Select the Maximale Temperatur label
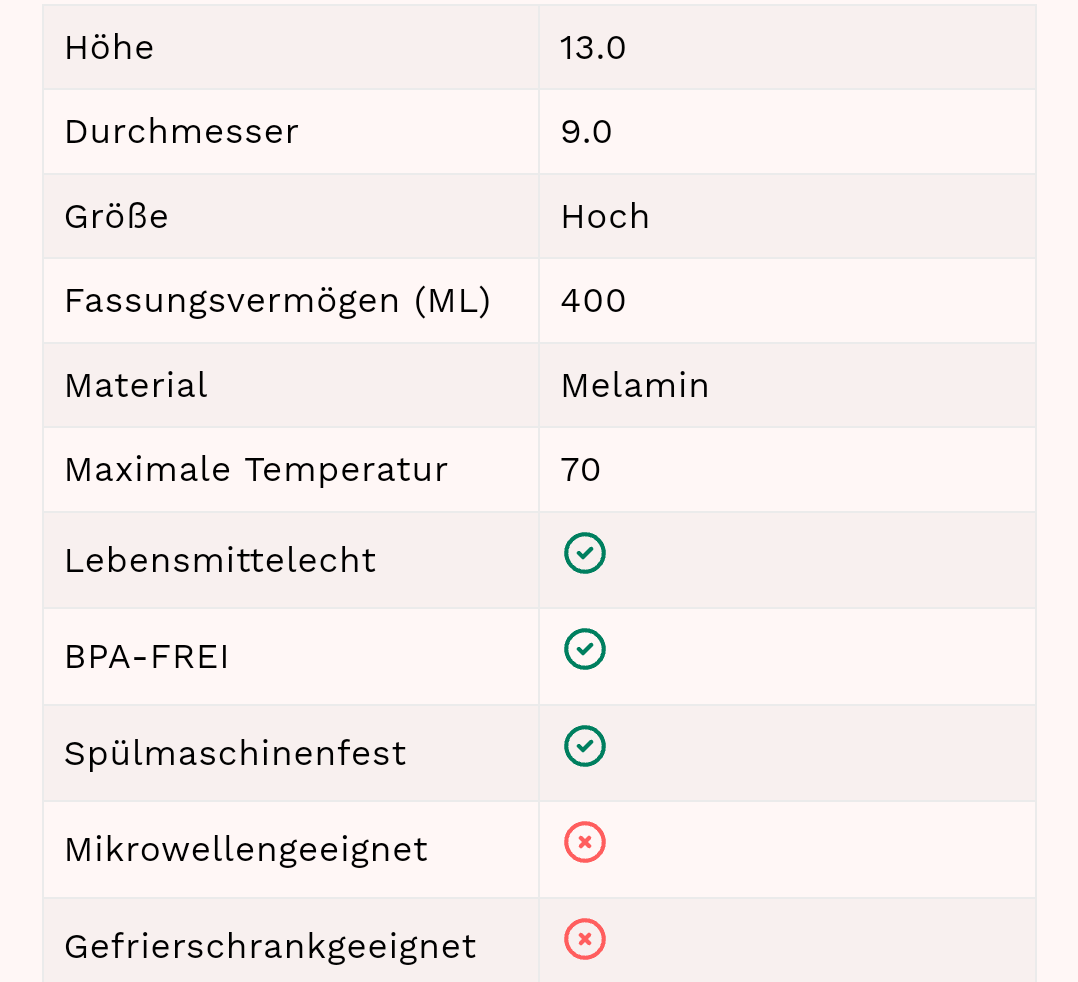Viewport: 1078px width, 982px height. click(256, 470)
